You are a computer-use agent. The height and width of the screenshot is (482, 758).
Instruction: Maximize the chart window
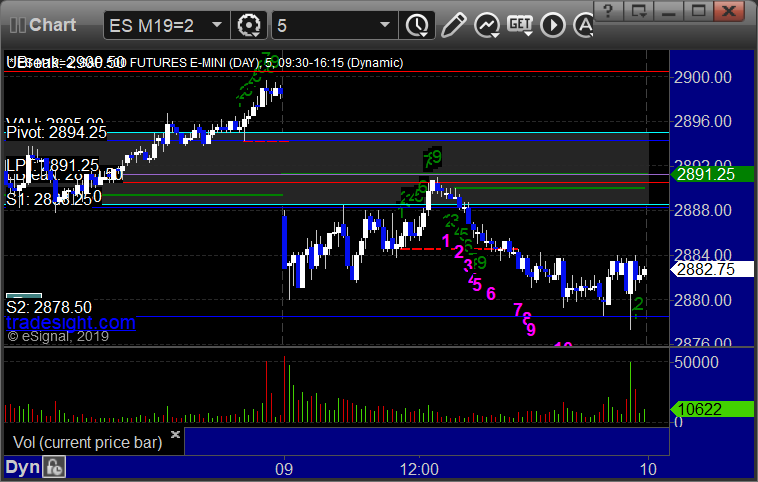698,11
